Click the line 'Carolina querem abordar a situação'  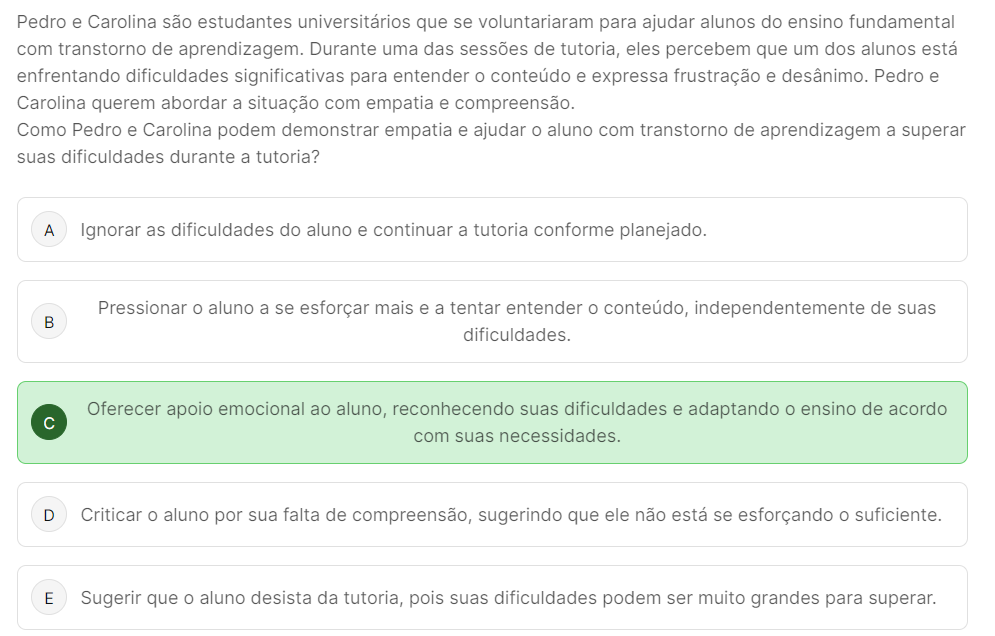(x=295, y=103)
